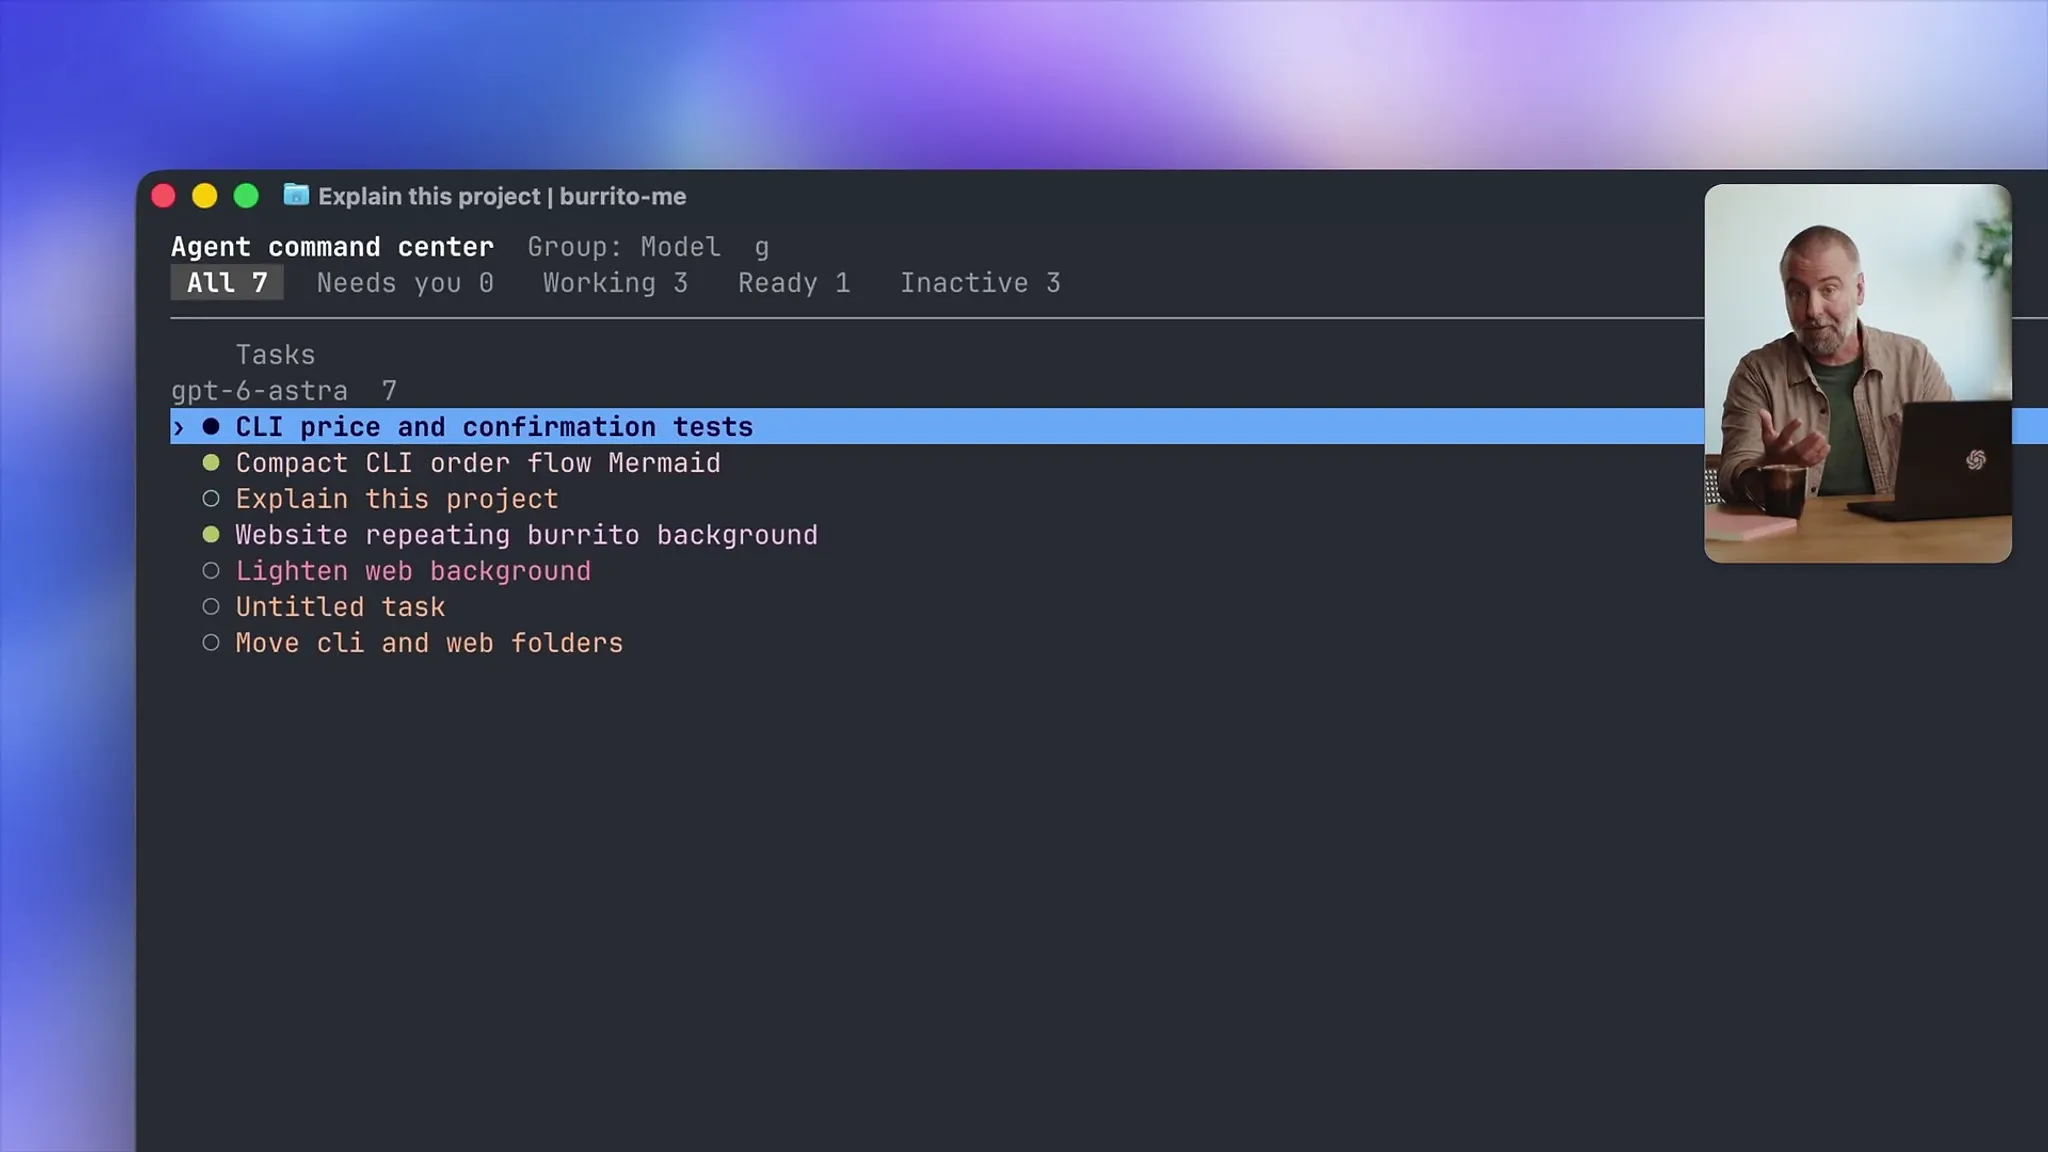Click hollow status circle of Explain this project
Image resolution: width=2048 pixels, height=1152 pixels.
[211, 499]
